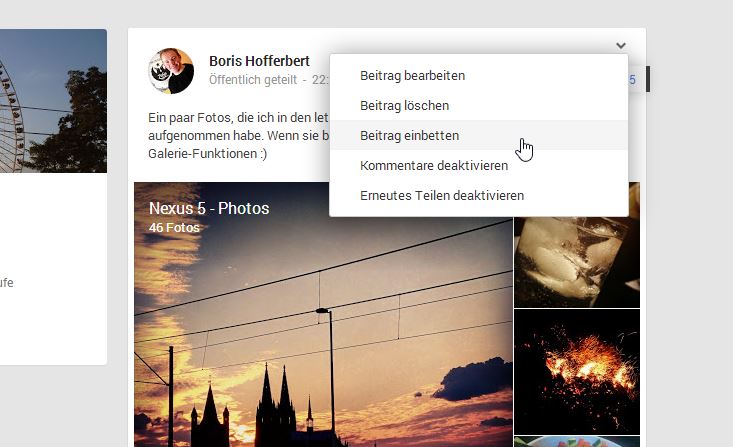Screen dimensions: 733x447
Task: Toggle 'Kommentare deaktivieren' option
Action: pos(434,165)
